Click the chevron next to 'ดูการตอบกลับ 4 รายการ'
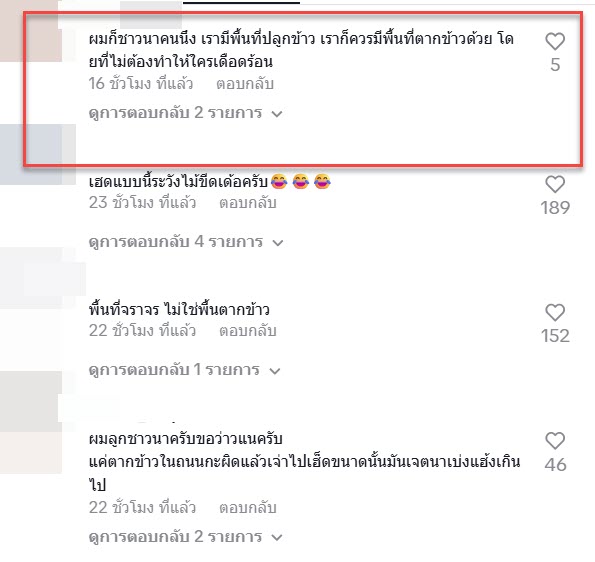 tap(278, 243)
